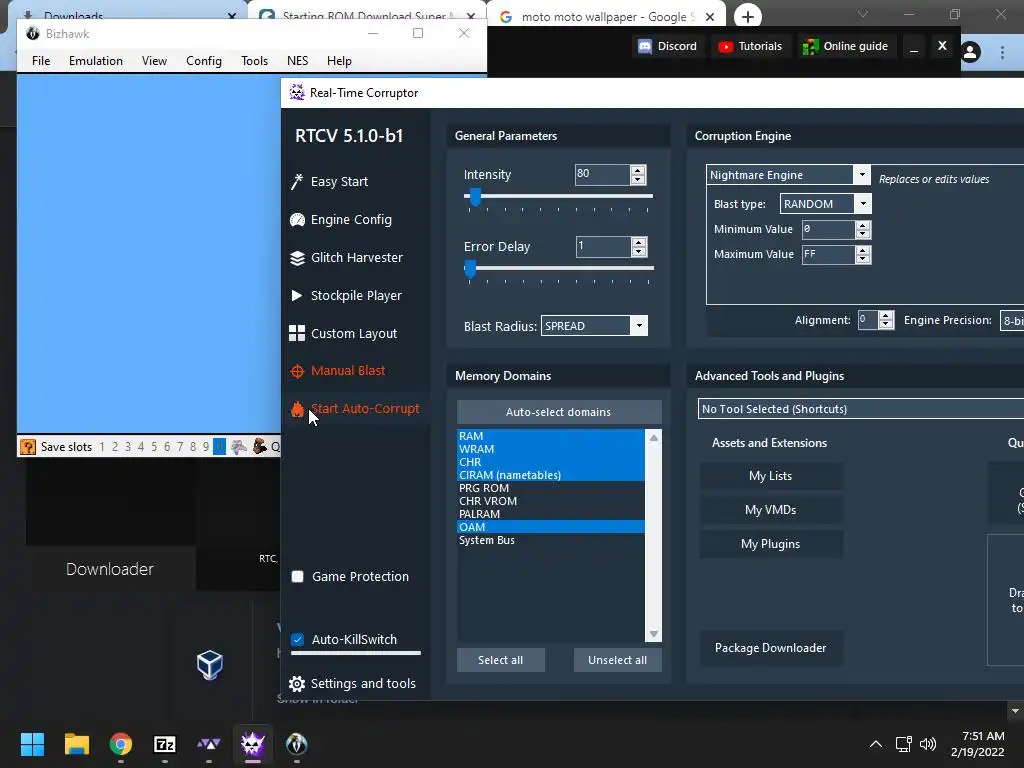
Task: Open Bizhawk Config menu
Action: point(204,61)
